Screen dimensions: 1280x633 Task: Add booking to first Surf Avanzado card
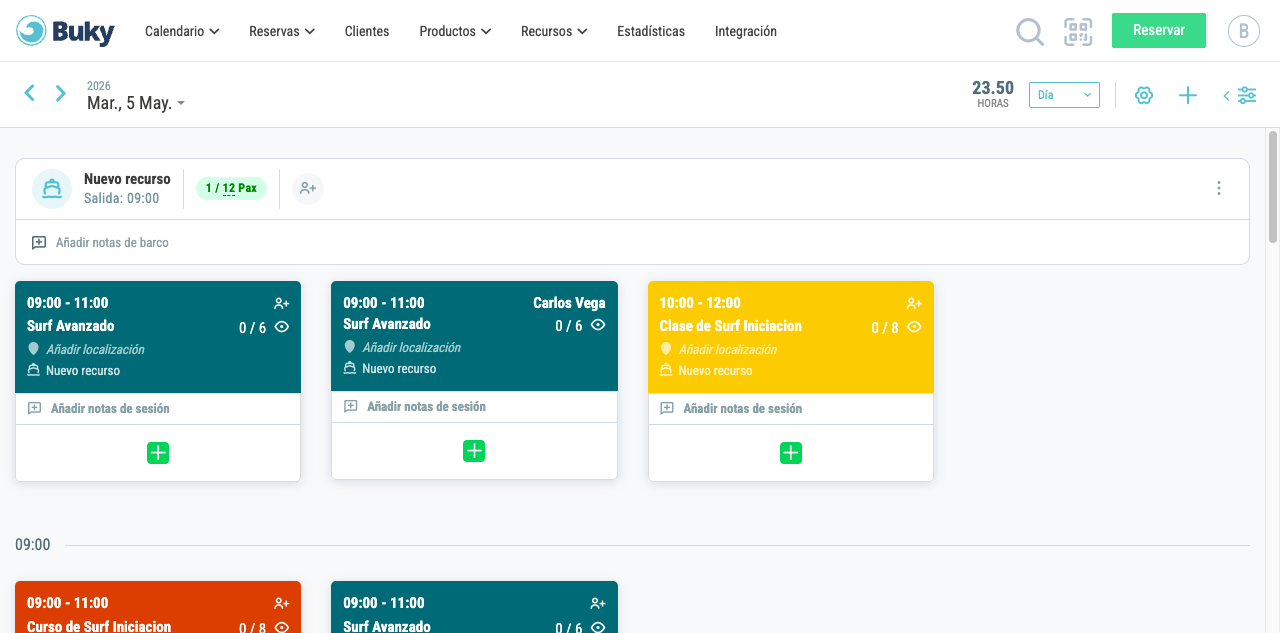pos(158,453)
